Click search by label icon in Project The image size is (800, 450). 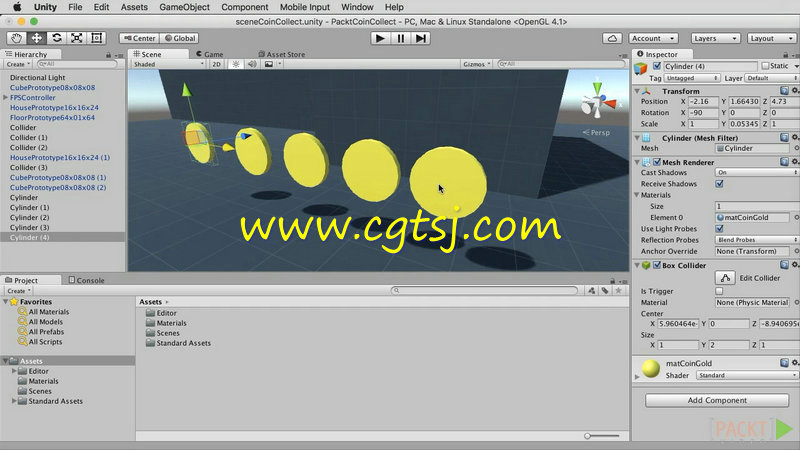(605, 290)
